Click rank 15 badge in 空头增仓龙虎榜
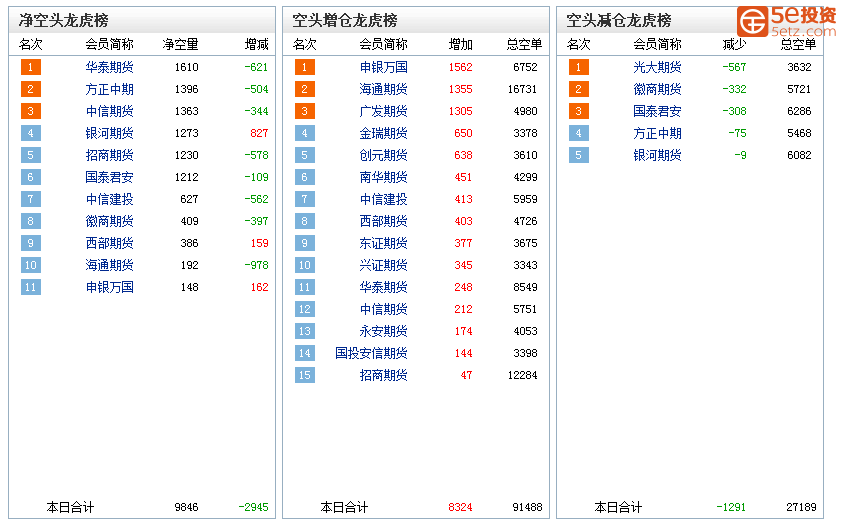844x529 pixels. click(305, 376)
